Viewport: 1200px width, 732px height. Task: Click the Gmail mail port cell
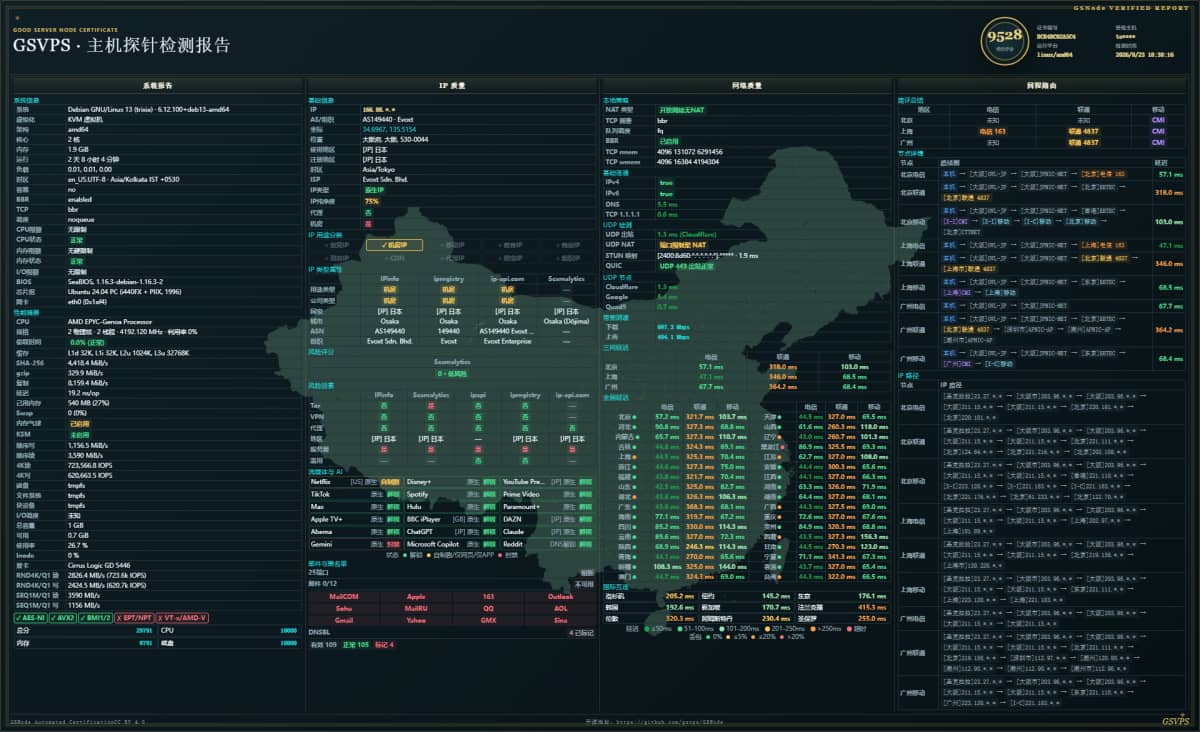tap(343, 620)
